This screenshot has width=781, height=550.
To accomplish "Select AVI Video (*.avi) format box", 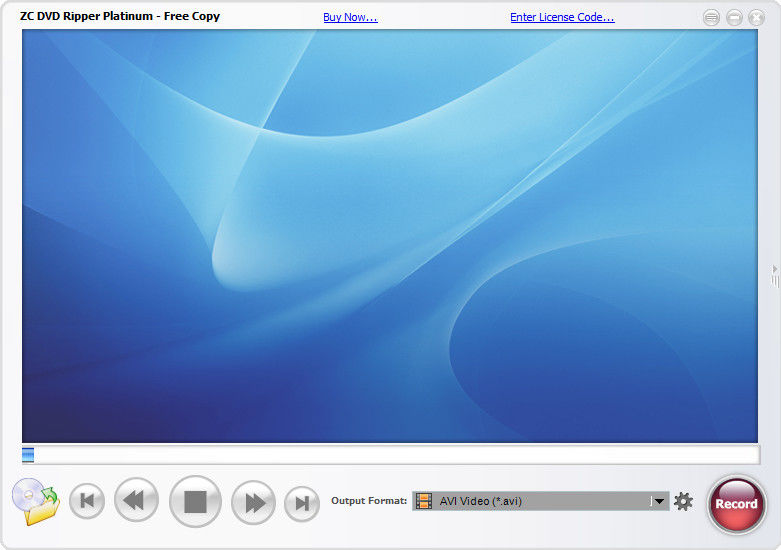I will [x=540, y=501].
